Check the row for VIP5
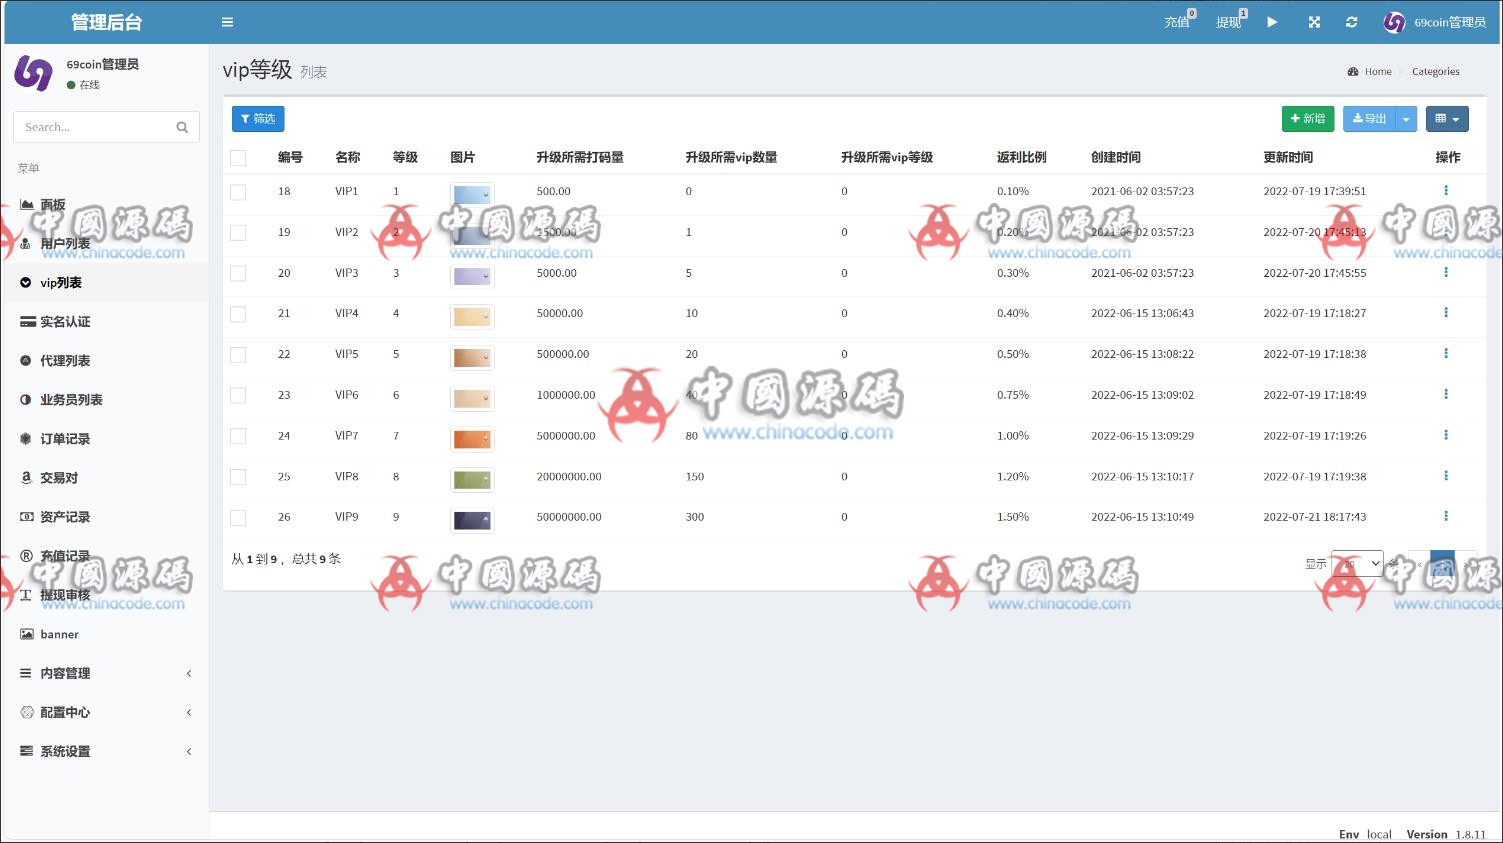Image resolution: width=1503 pixels, height=843 pixels. (238, 355)
